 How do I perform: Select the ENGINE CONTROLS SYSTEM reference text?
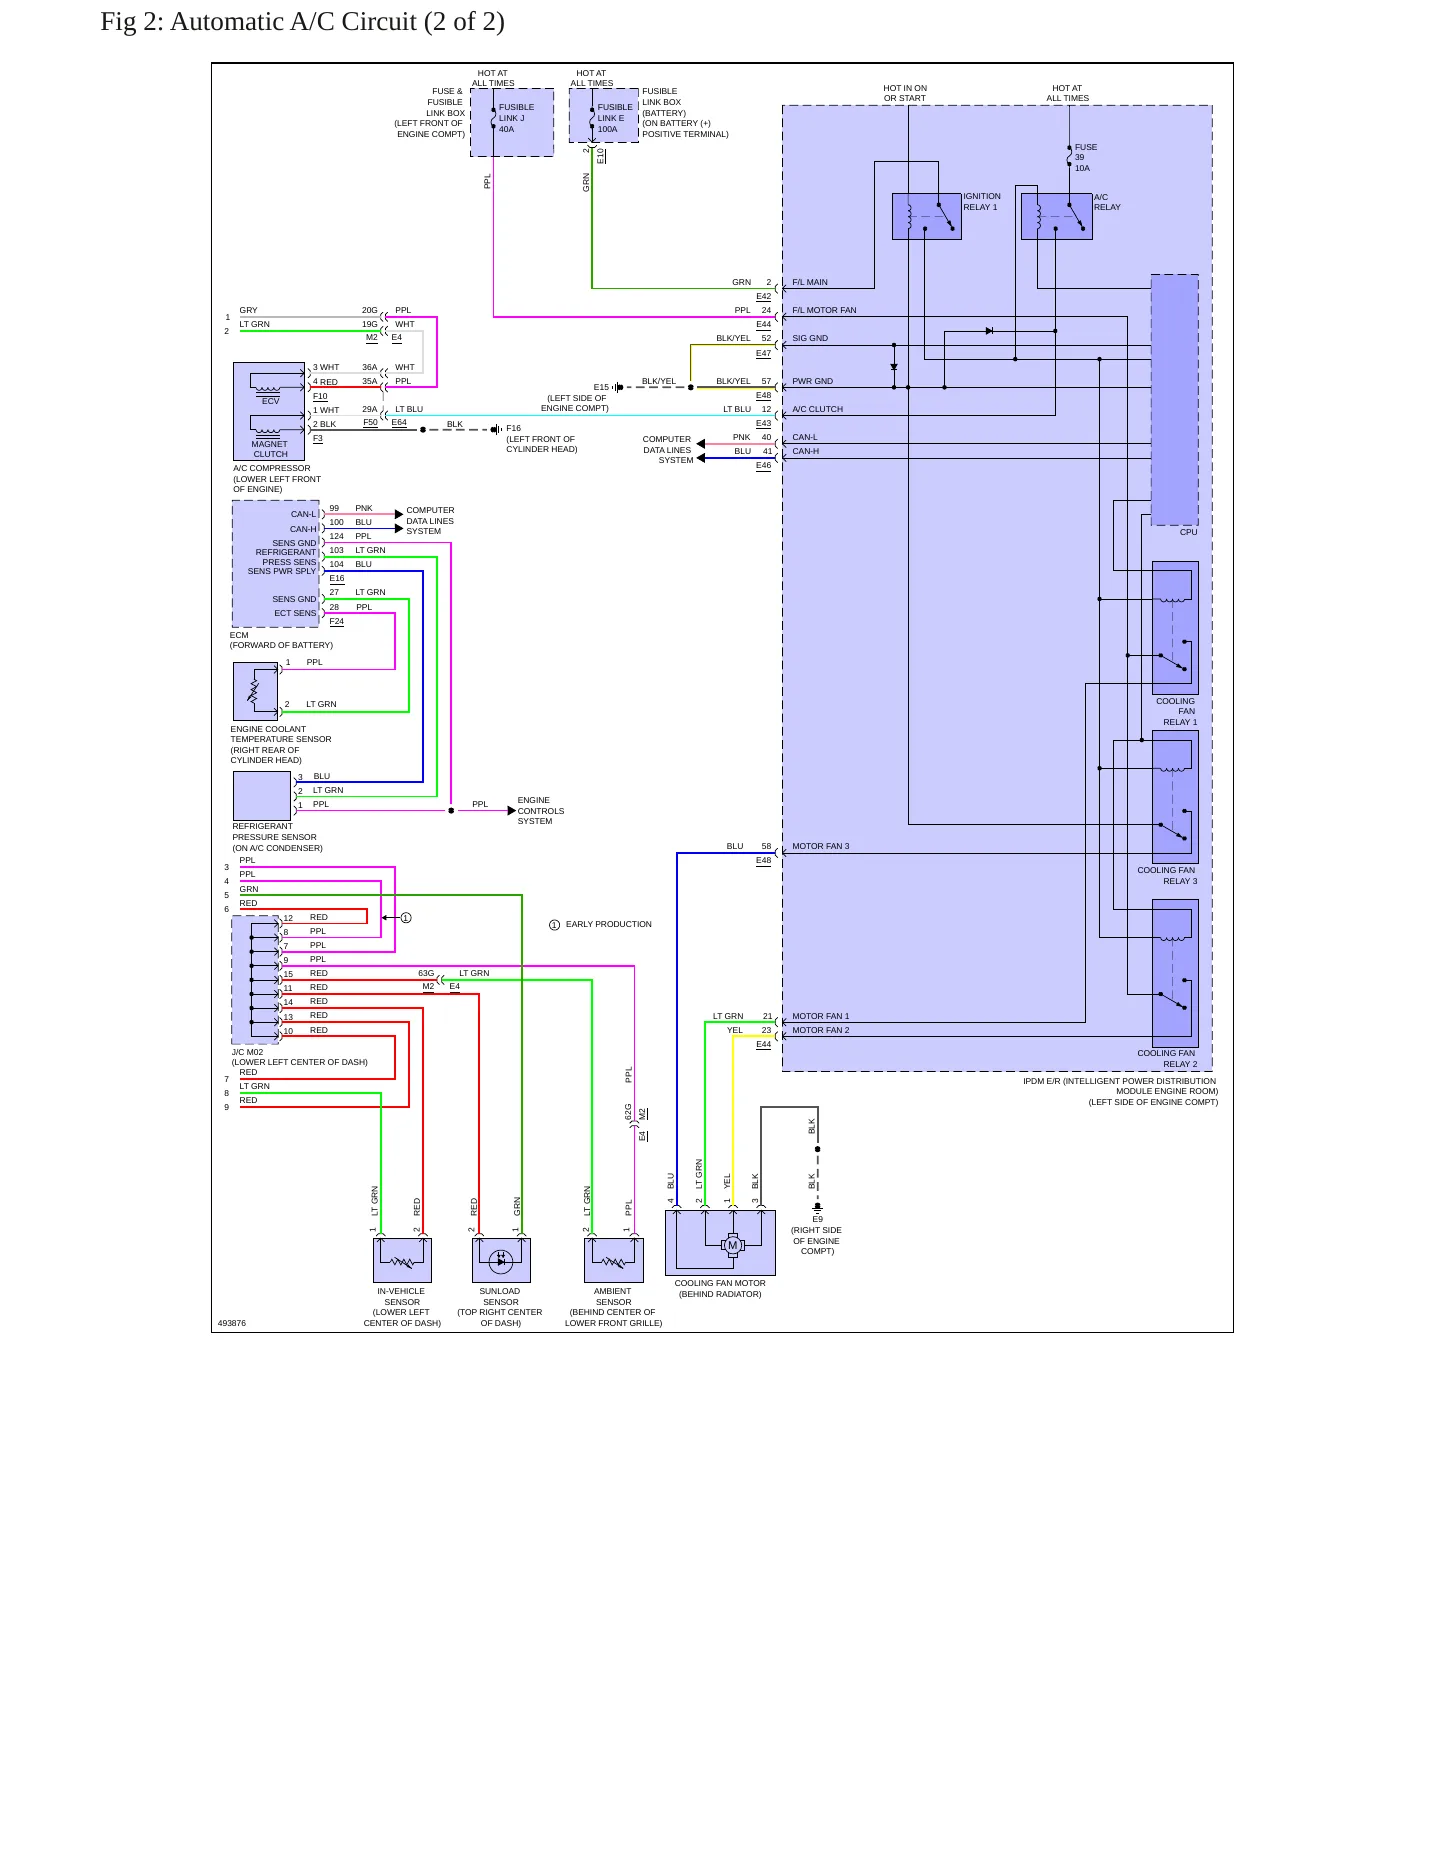click(x=541, y=811)
